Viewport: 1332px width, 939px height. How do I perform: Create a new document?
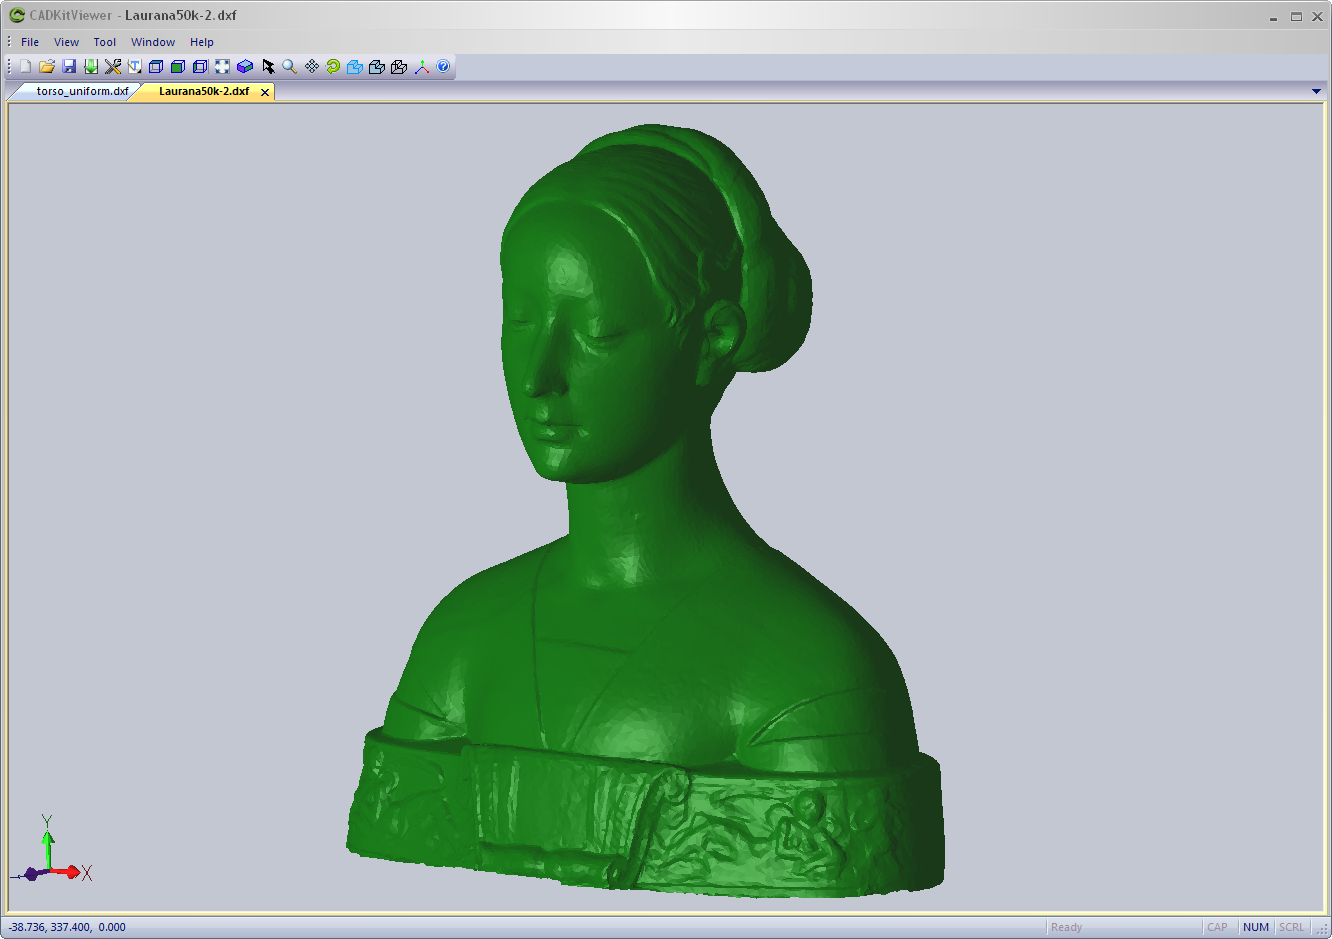pyautogui.click(x=23, y=66)
